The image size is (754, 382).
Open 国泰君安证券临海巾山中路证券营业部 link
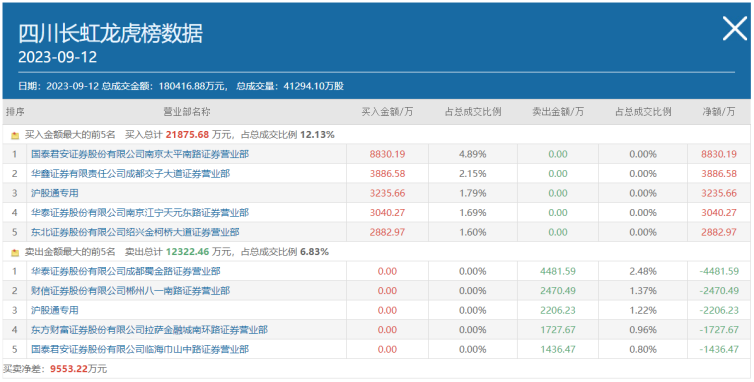140,349
